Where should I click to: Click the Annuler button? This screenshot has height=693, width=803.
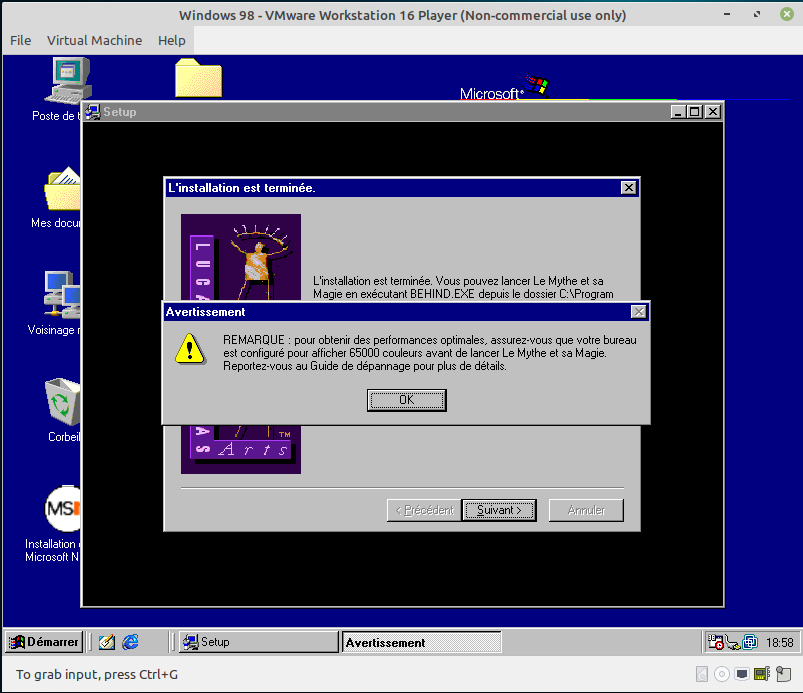pyautogui.click(x=586, y=510)
